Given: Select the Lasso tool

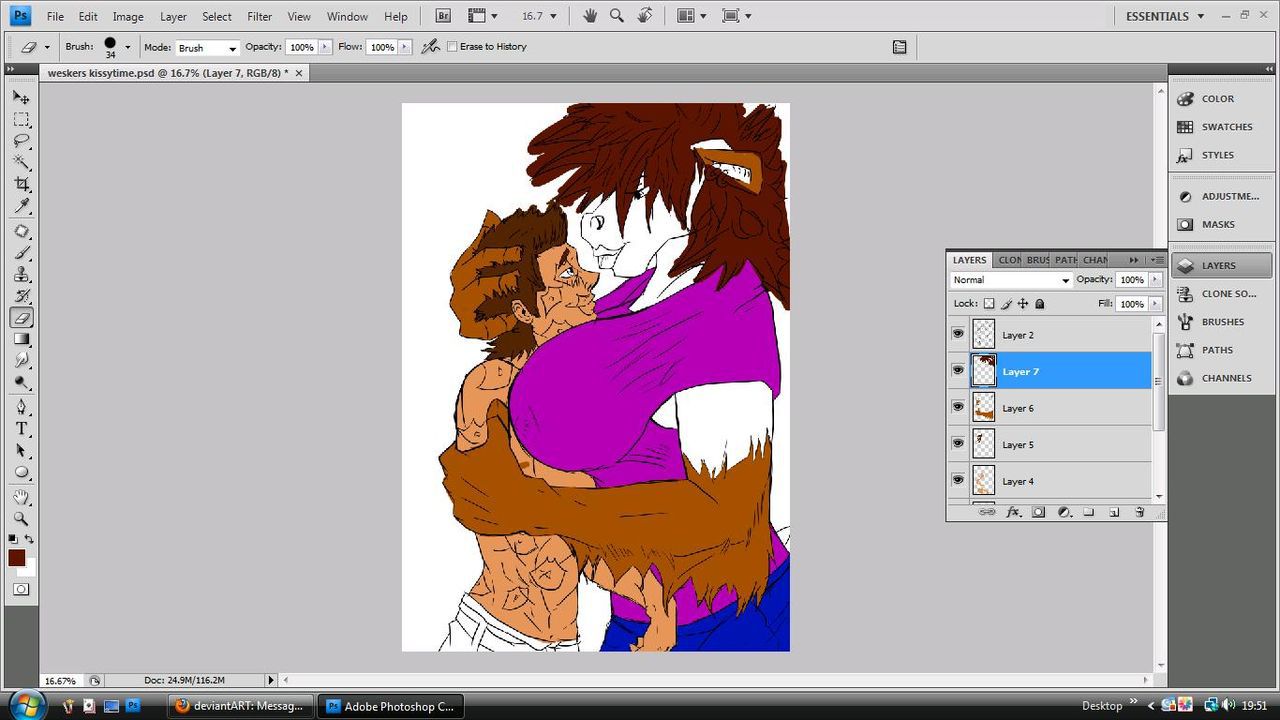Looking at the screenshot, I should [x=21, y=141].
